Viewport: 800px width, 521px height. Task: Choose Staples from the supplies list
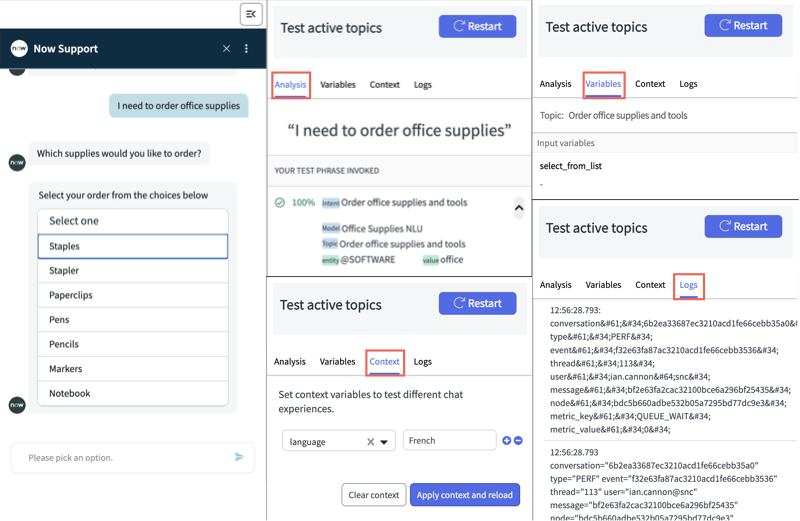tap(133, 246)
